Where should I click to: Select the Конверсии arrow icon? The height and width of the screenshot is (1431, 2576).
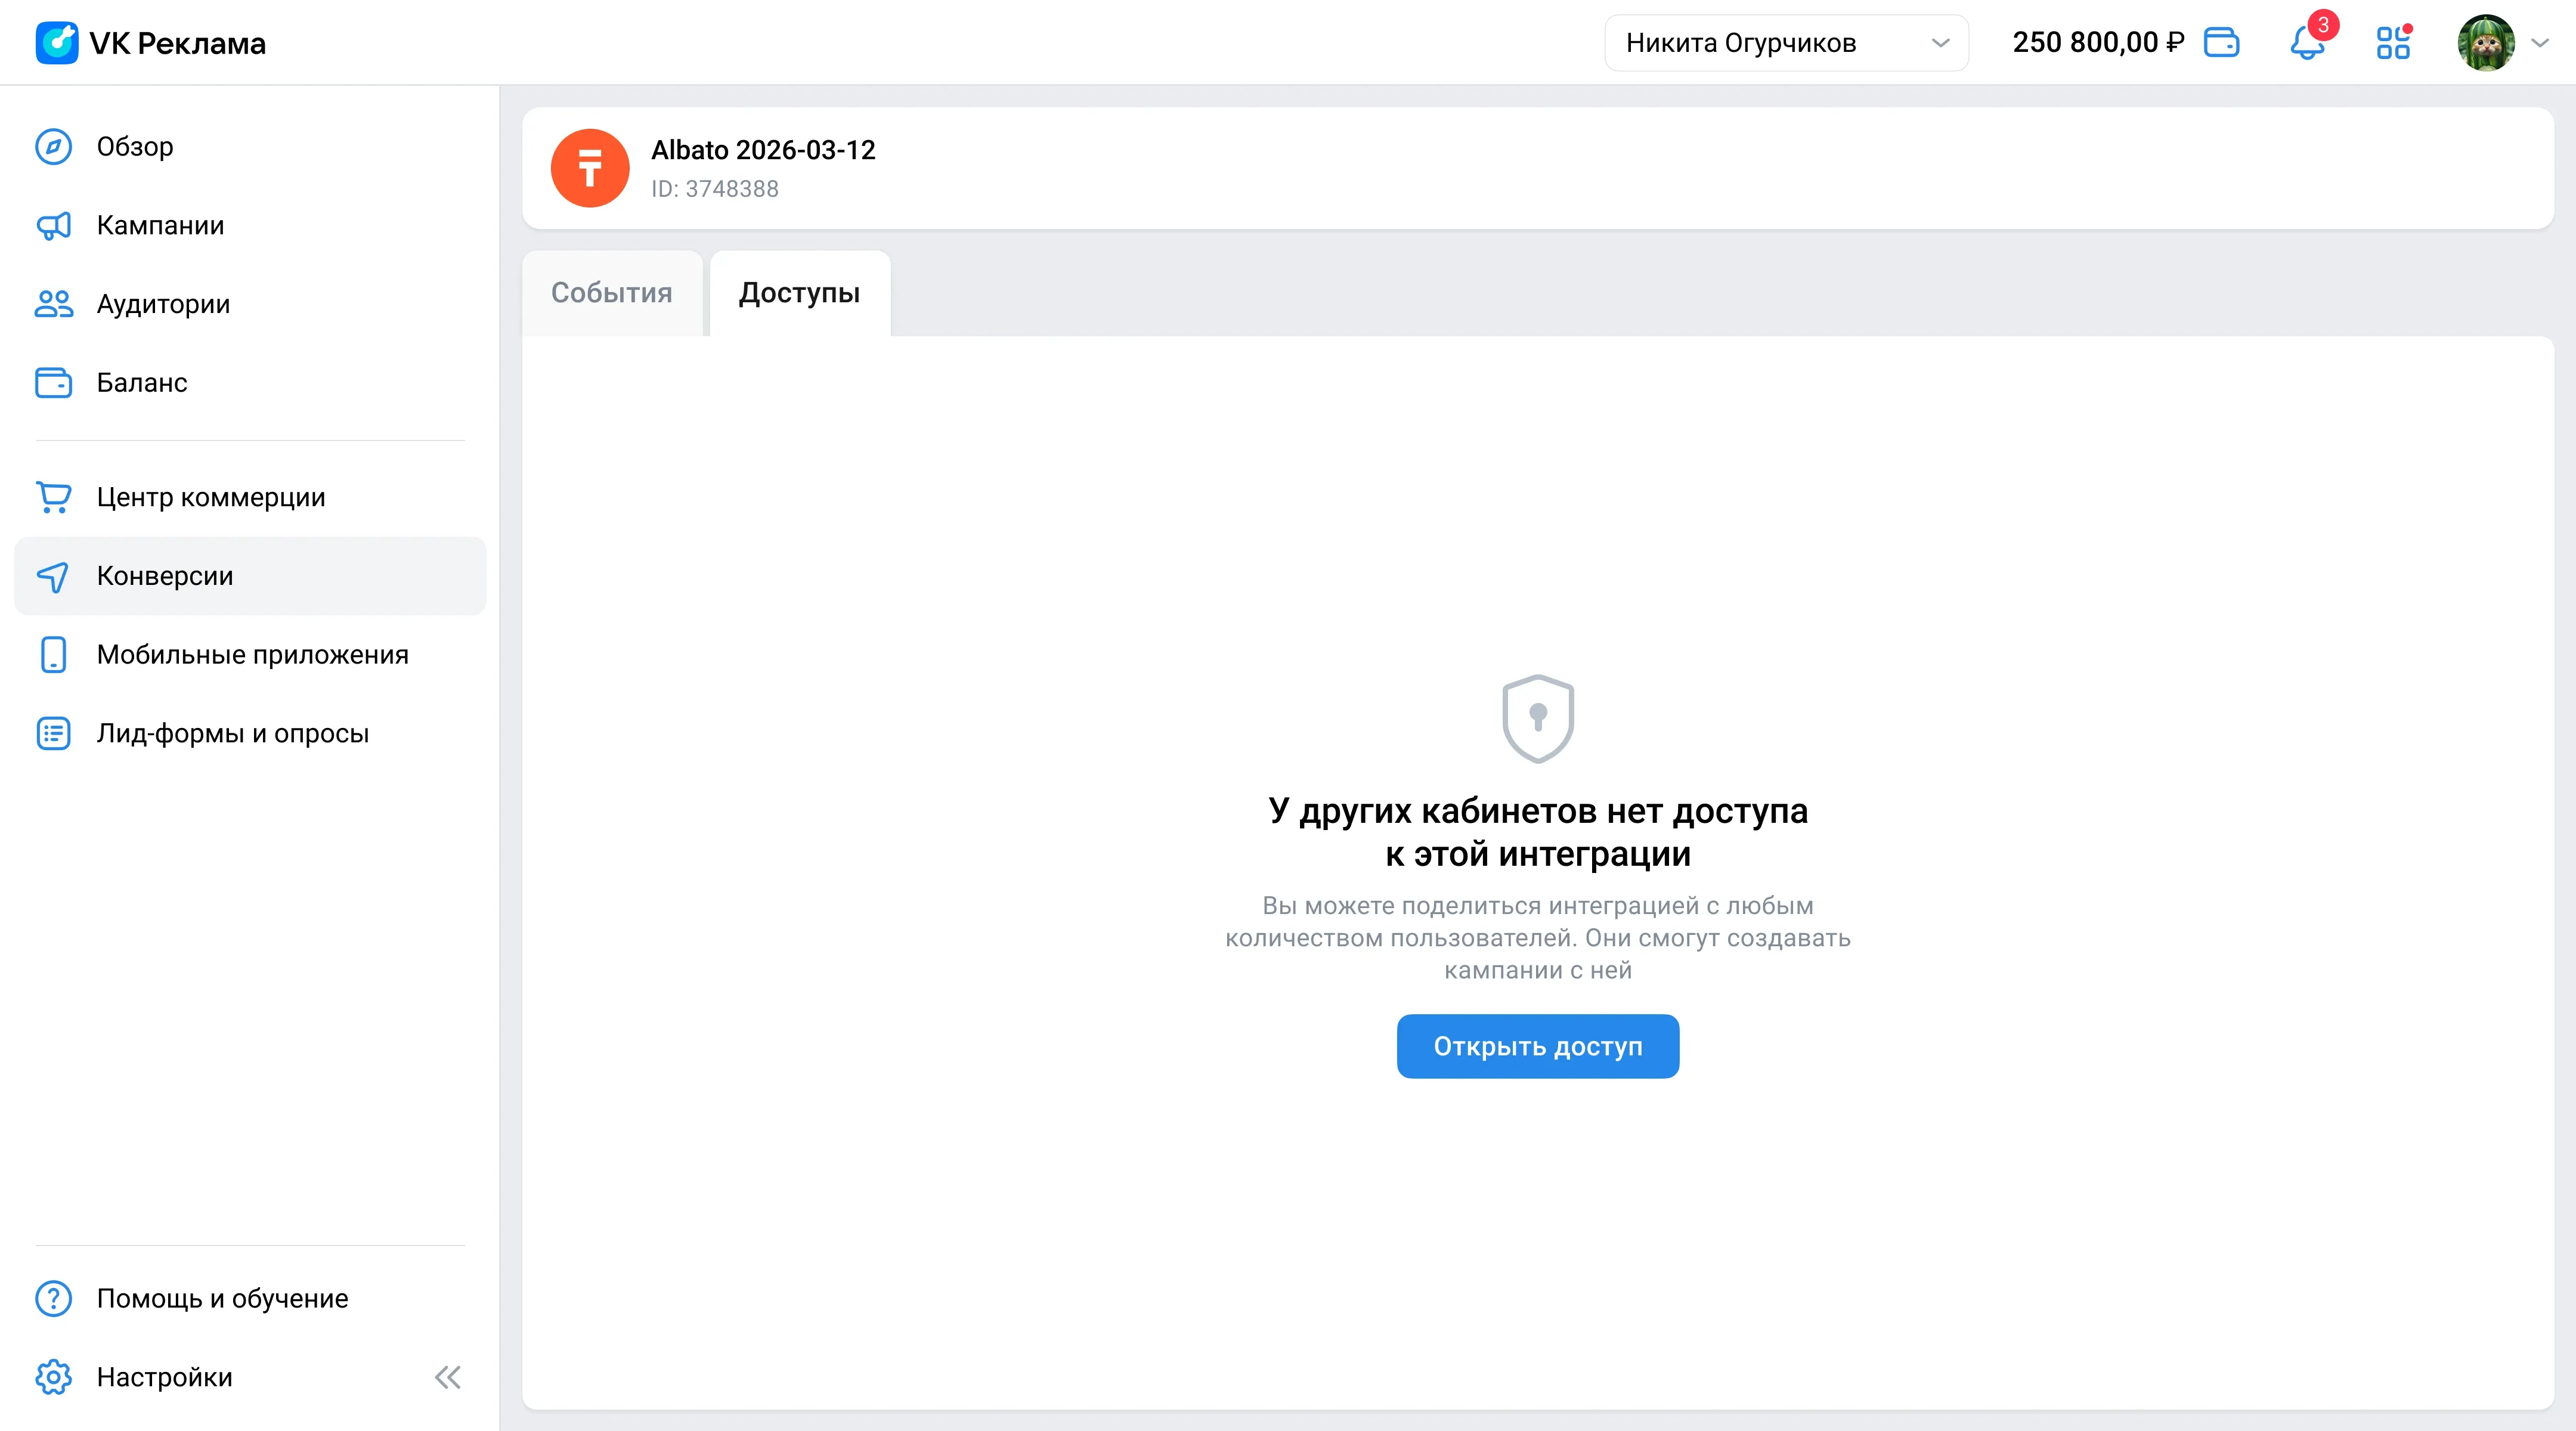click(54, 576)
